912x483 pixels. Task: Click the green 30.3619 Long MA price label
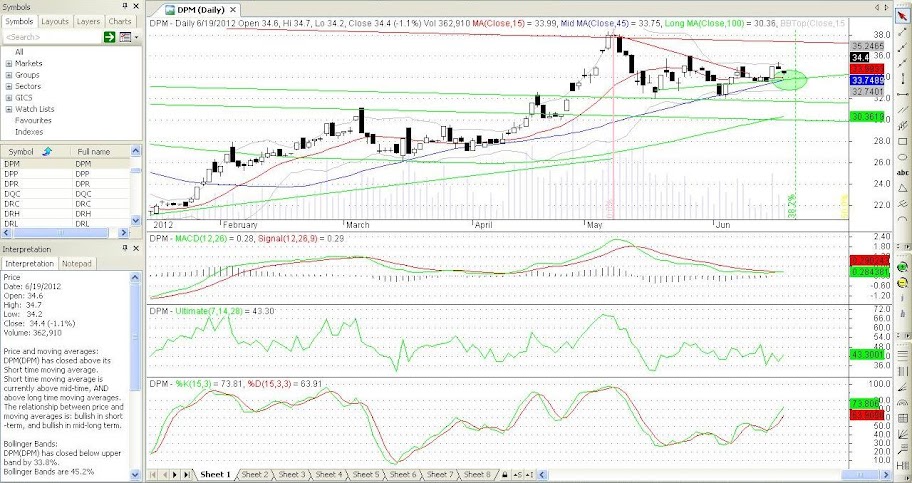[x=867, y=118]
